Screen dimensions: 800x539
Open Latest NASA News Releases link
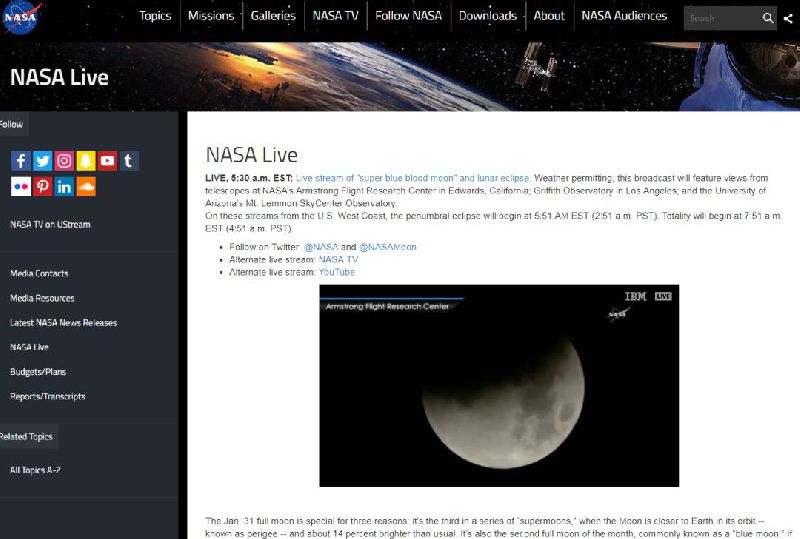64,323
